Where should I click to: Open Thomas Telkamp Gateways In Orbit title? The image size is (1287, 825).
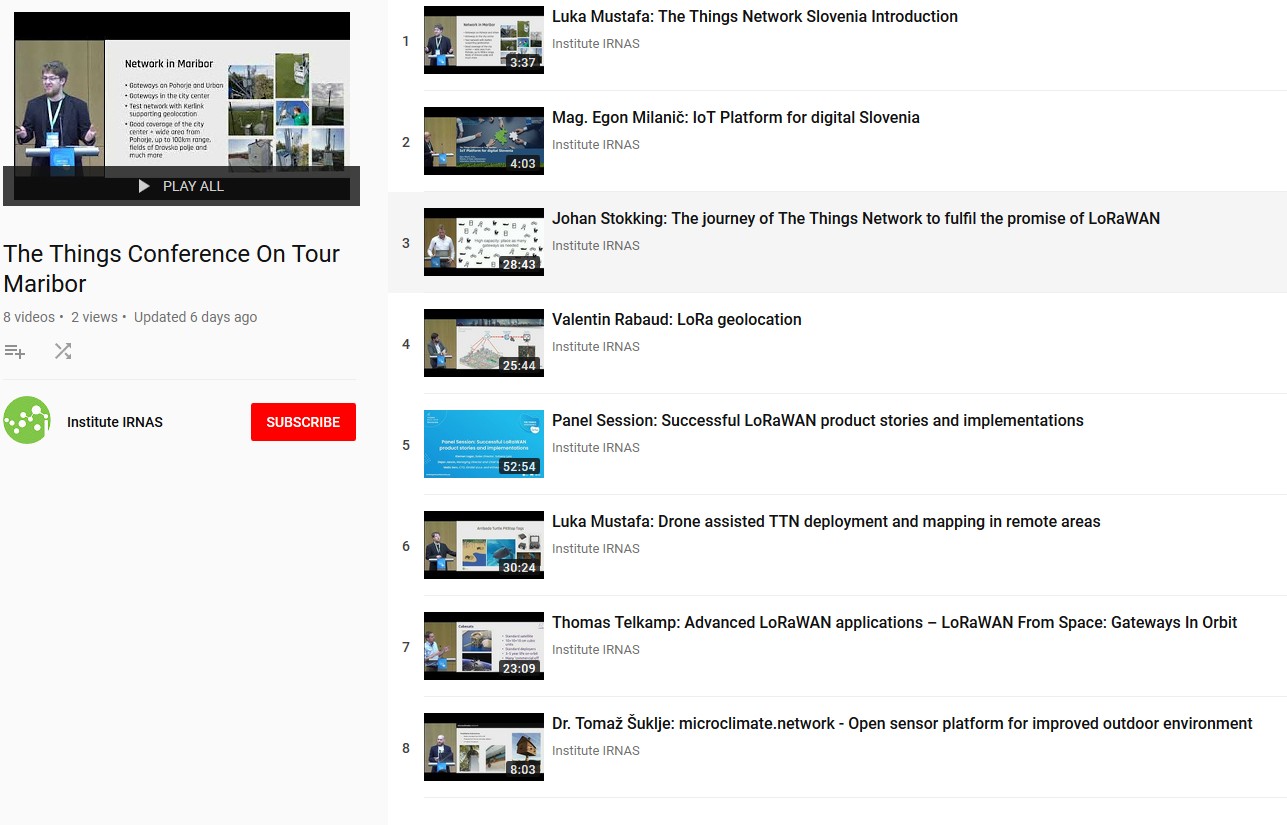click(895, 623)
